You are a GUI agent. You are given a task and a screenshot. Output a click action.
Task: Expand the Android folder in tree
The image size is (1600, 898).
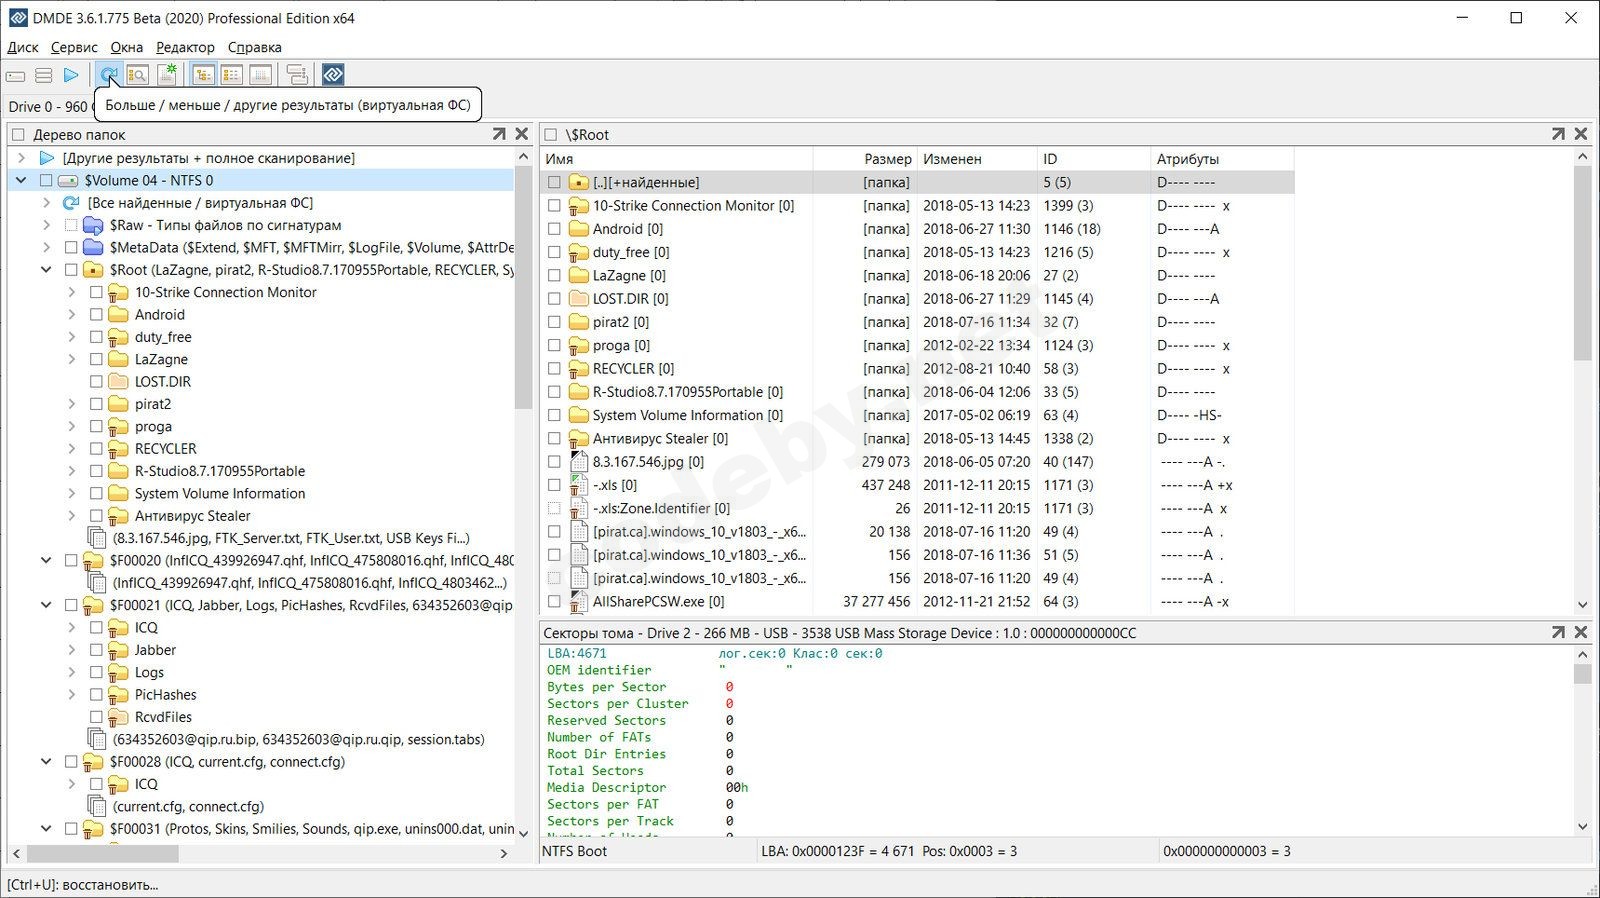(71, 315)
